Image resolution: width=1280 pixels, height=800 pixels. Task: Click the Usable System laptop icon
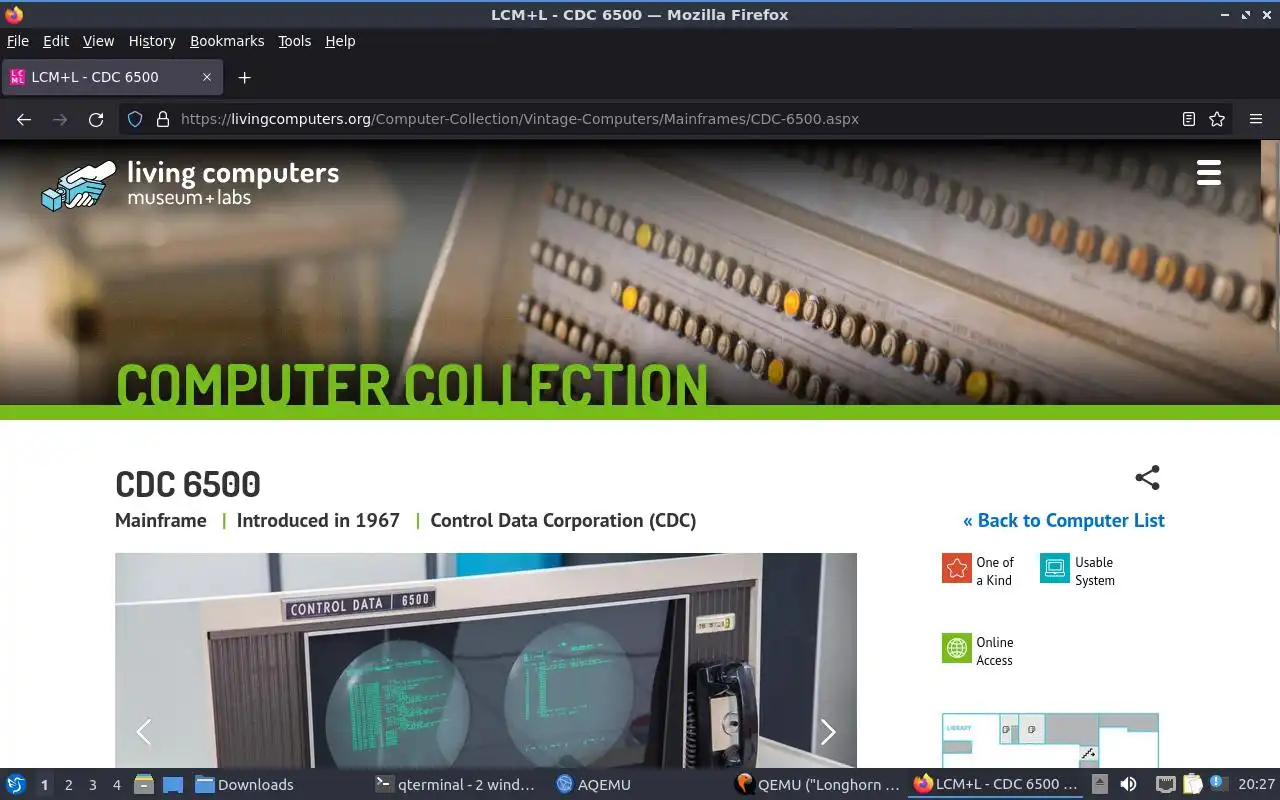click(1055, 568)
